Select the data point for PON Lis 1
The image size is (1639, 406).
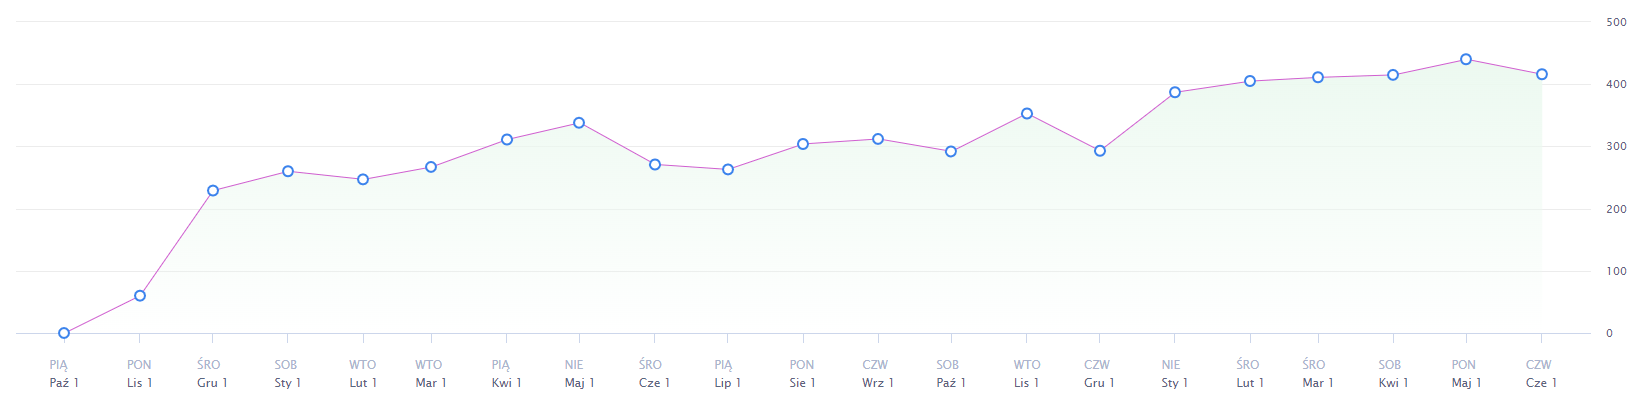click(x=140, y=296)
